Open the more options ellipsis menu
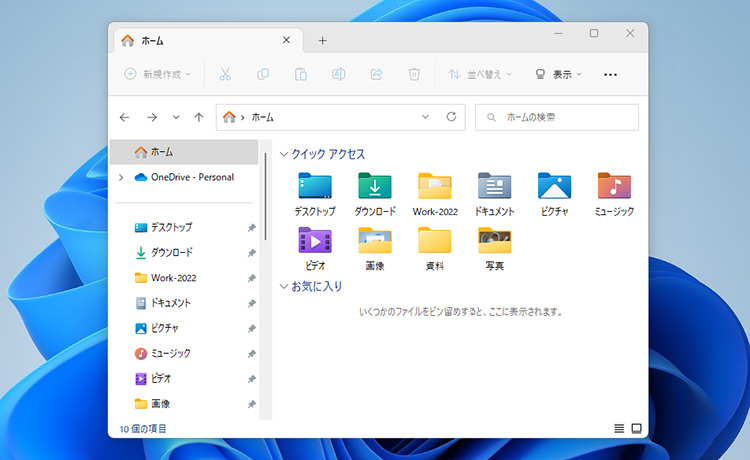 click(611, 74)
